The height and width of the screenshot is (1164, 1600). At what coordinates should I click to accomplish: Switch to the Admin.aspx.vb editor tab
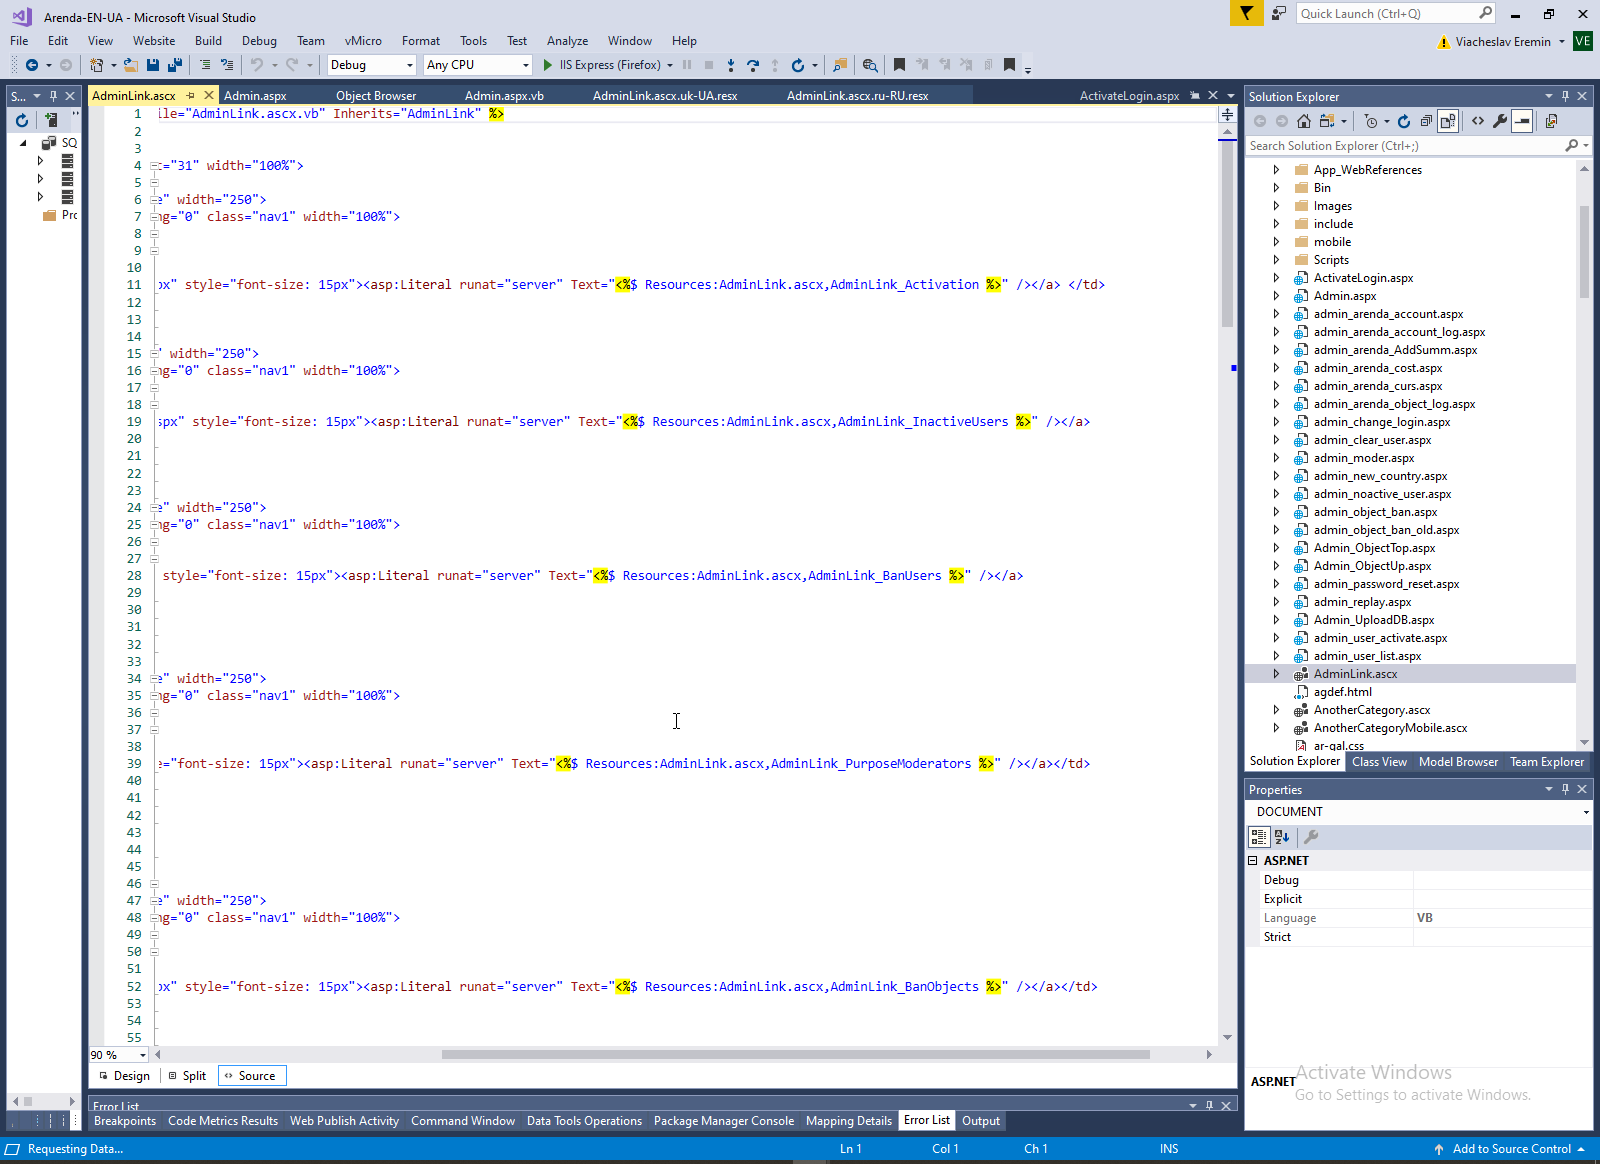coord(504,96)
